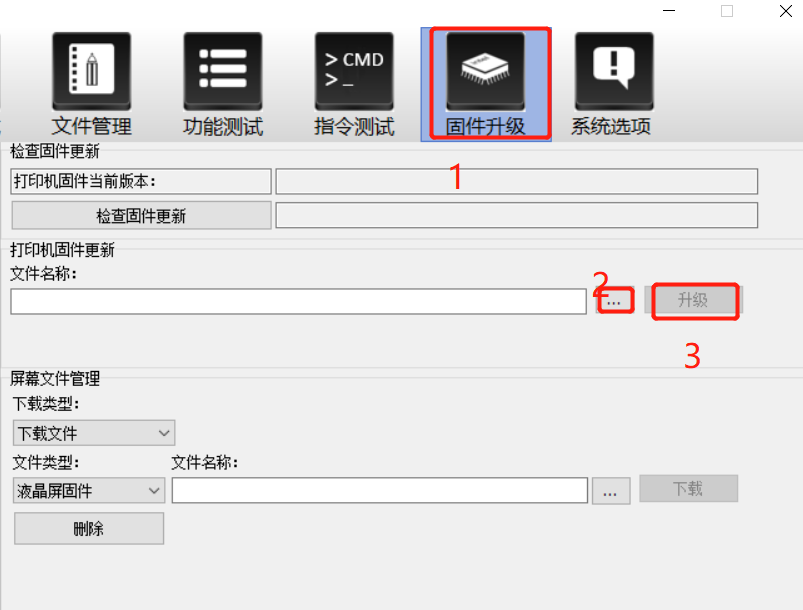Browse for screen file with ... button
This screenshot has width=803, height=610.
click(611, 491)
